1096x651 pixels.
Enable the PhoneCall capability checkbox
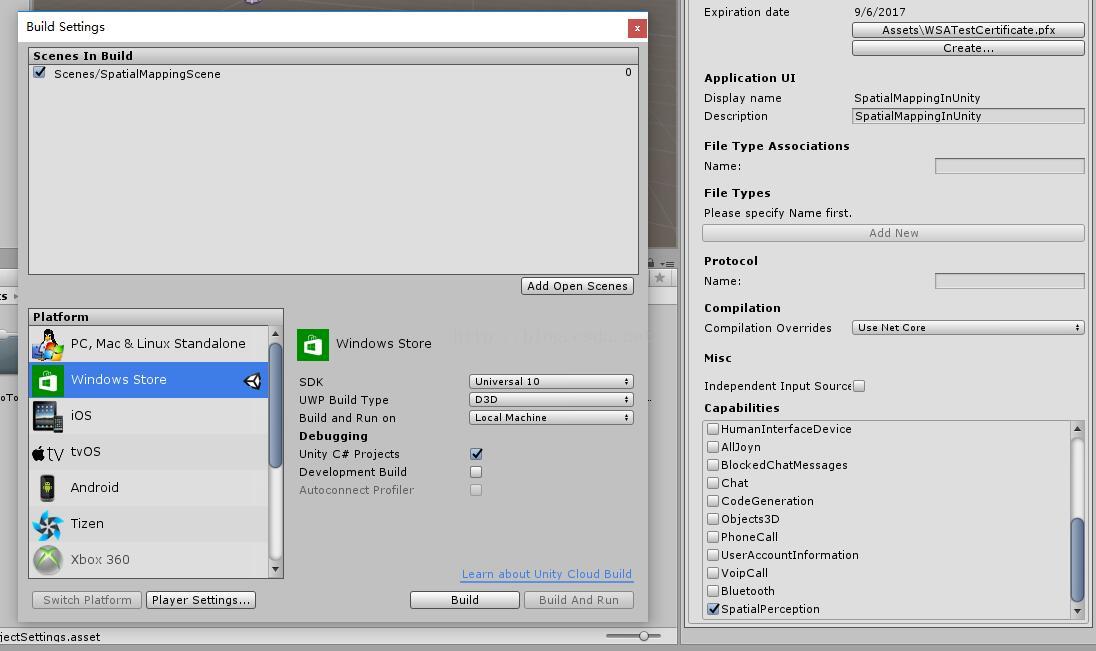(x=713, y=537)
